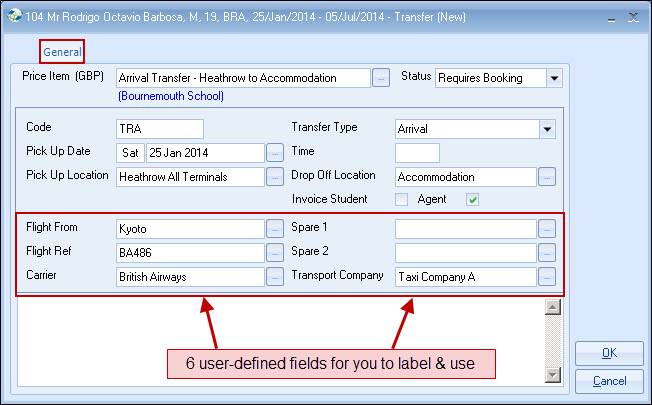Open the Flight Ref lookup button
This screenshot has height=405, width=652.
click(x=276, y=252)
